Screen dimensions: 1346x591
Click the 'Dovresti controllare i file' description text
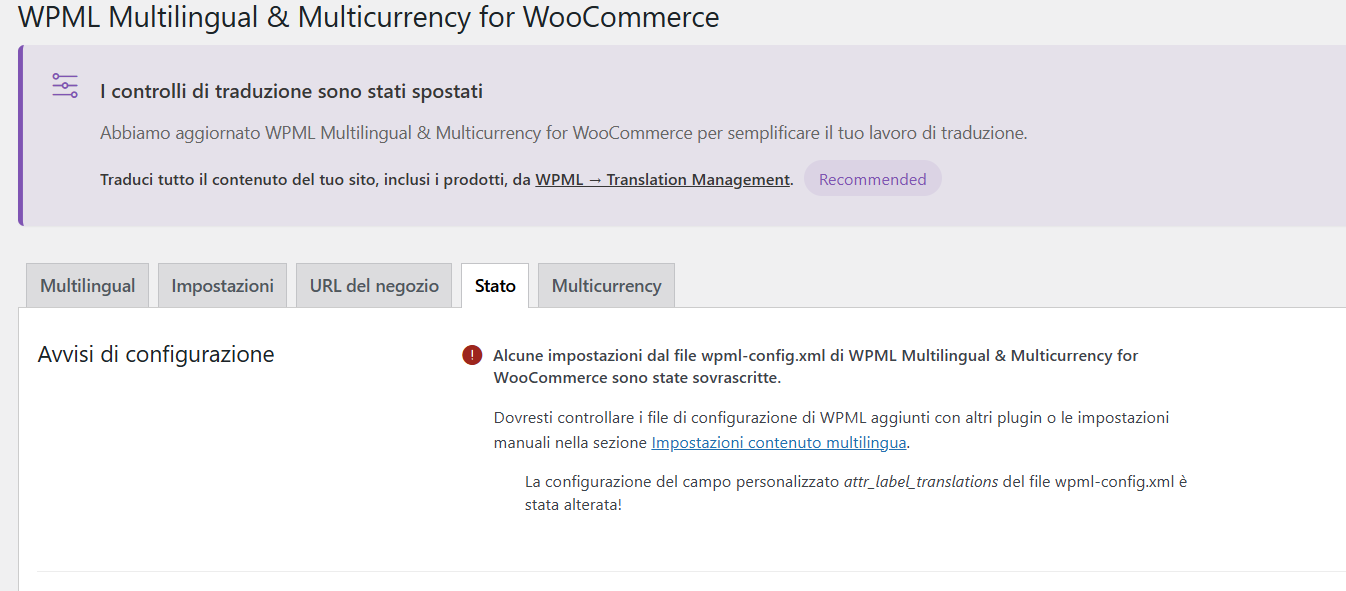click(830, 418)
